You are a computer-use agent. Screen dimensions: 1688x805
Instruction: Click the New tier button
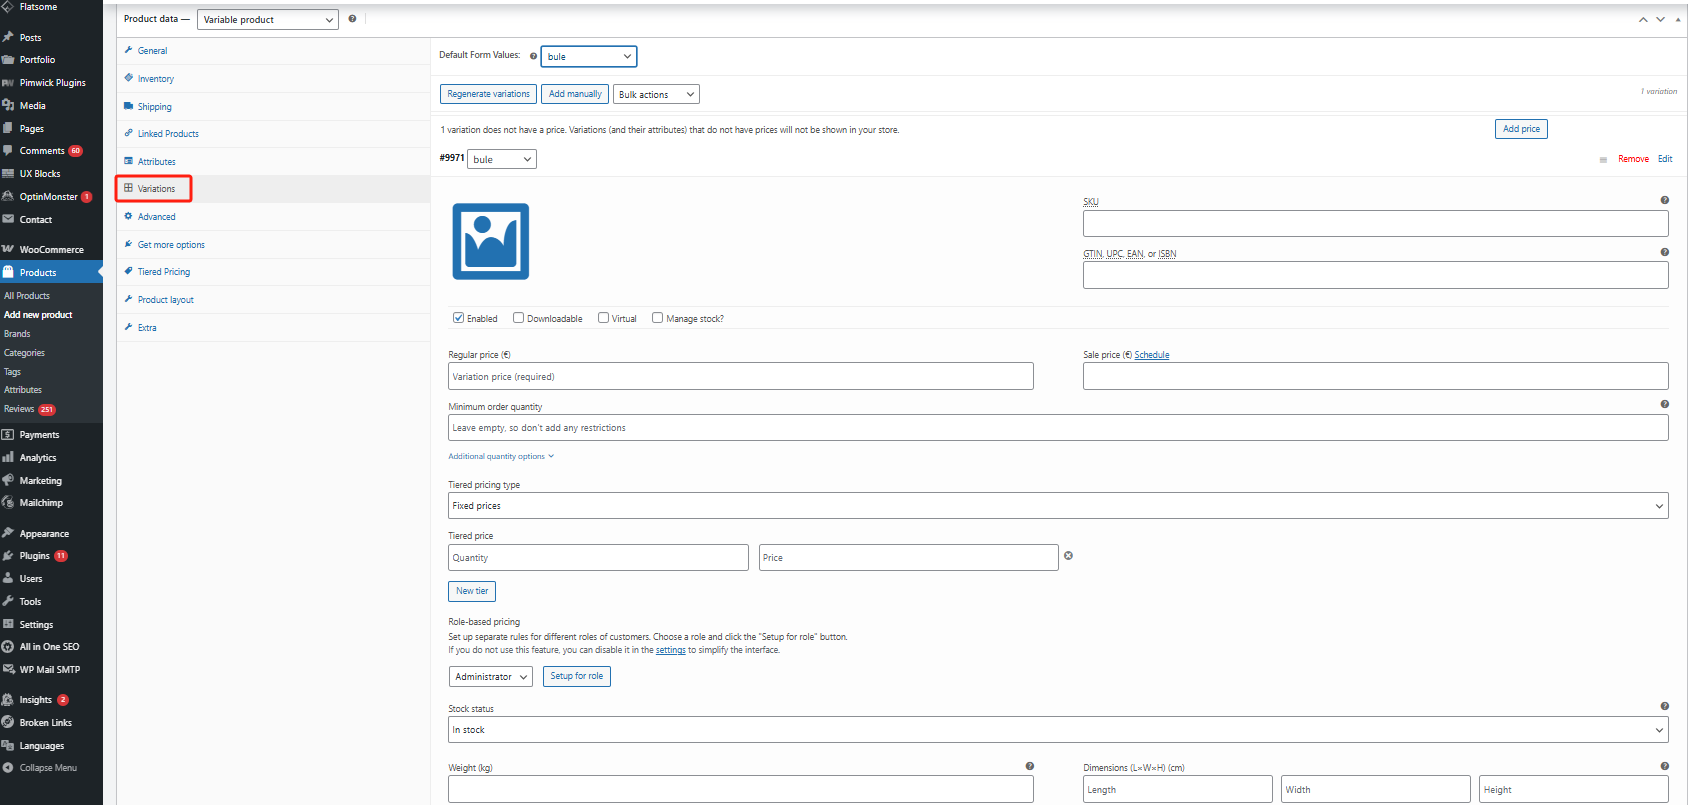pyautogui.click(x=472, y=591)
